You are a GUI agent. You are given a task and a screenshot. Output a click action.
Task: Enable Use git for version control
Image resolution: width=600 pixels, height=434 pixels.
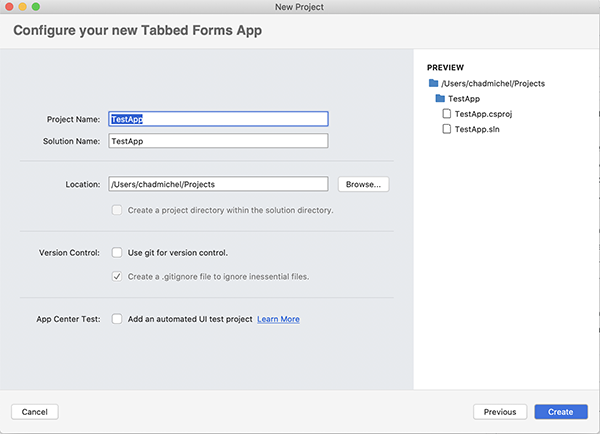[x=117, y=253]
